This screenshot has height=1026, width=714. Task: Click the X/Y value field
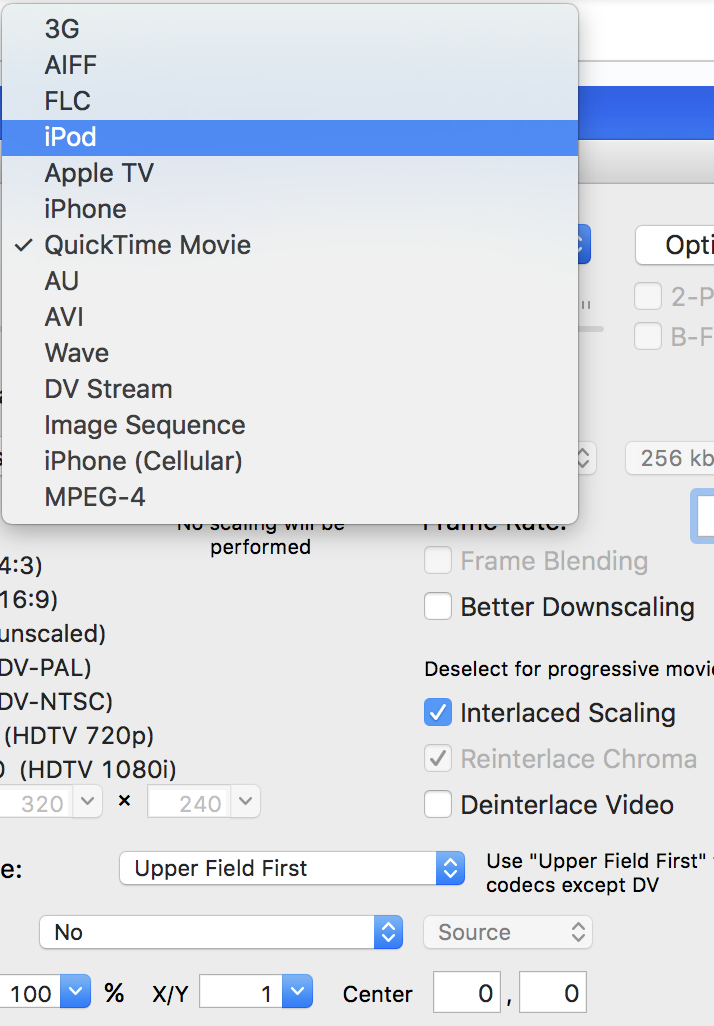tap(241, 991)
